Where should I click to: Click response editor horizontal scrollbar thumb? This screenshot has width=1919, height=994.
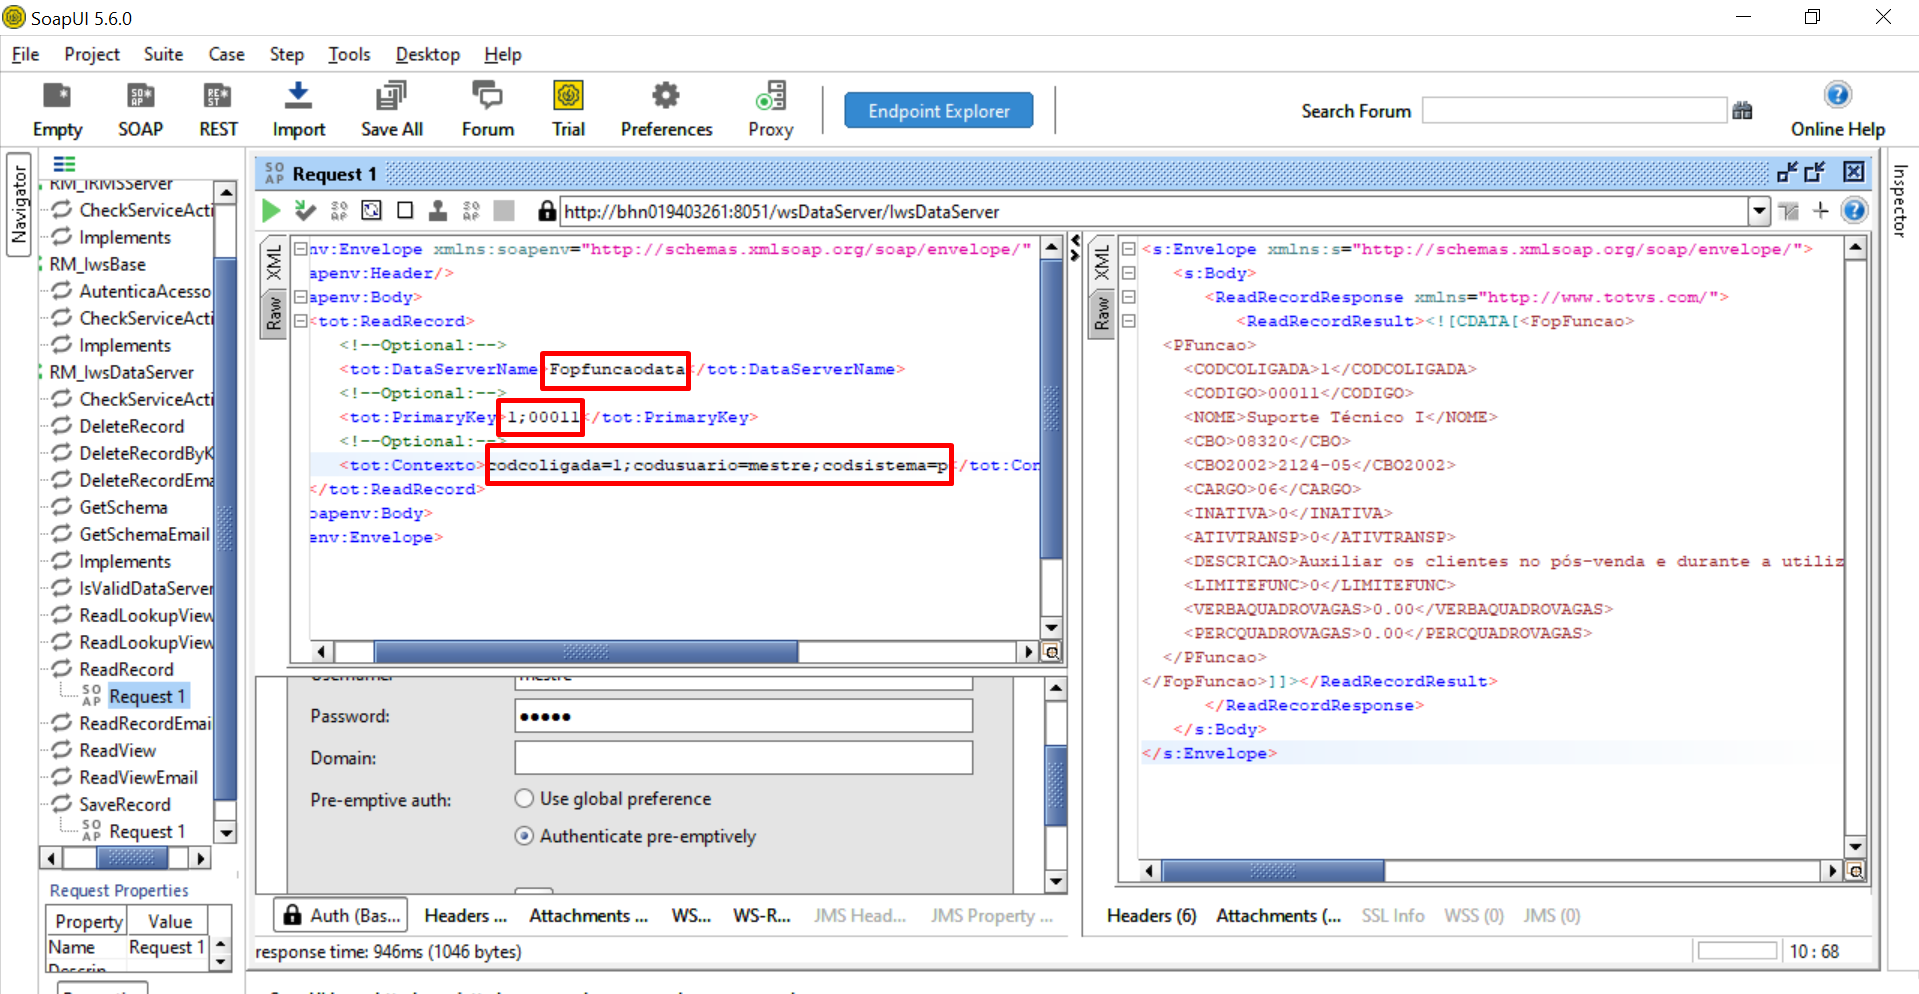click(1273, 871)
